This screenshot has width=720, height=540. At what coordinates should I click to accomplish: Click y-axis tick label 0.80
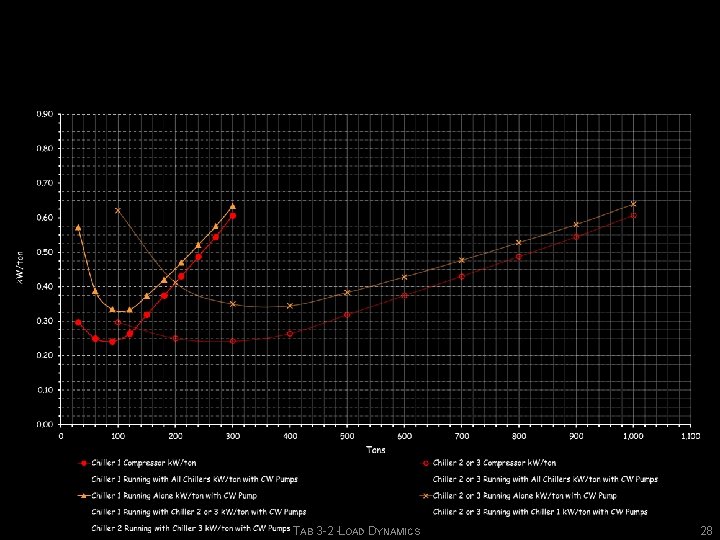[x=45, y=148]
